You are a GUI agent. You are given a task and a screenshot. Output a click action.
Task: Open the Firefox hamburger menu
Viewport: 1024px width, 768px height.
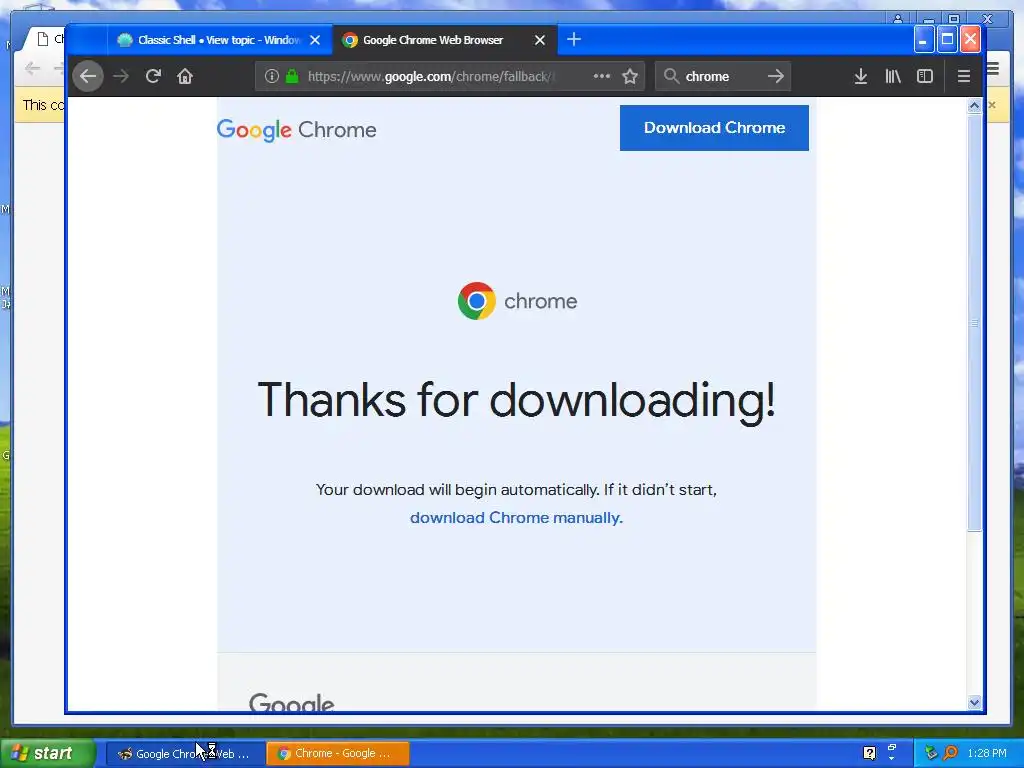point(964,76)
